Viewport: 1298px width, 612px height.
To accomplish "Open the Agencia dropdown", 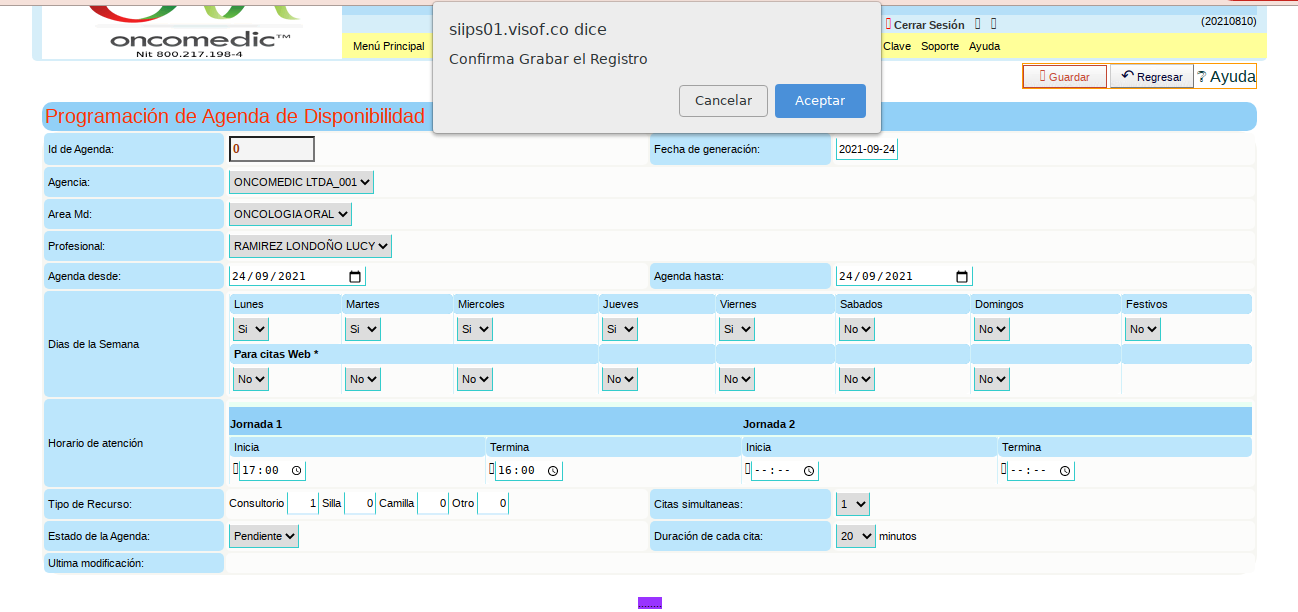I will point(301,183).
